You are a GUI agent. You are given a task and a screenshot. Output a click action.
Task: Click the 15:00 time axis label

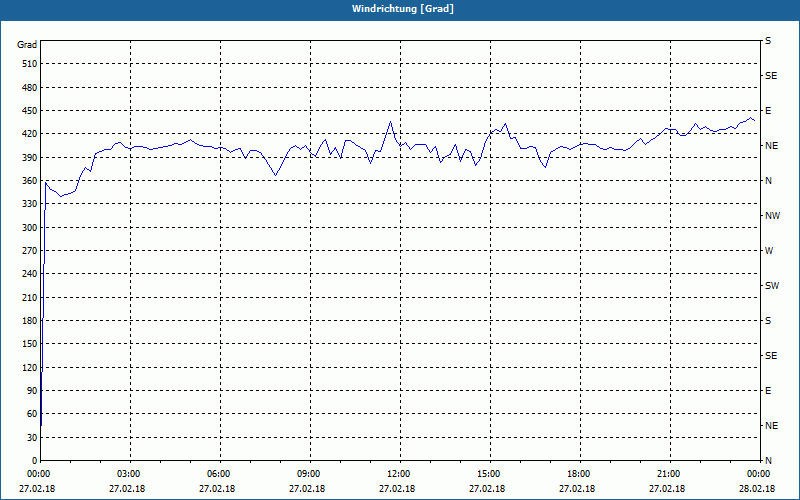pyautogui.click(x=488, y=474)
